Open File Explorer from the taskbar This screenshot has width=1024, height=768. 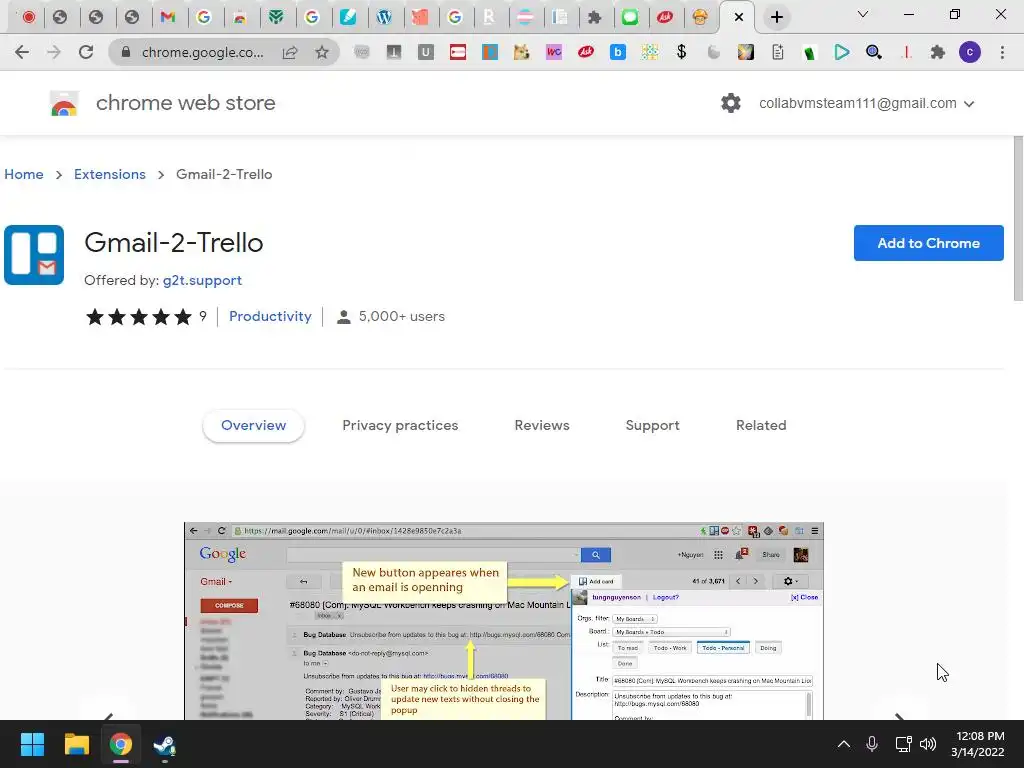[x=76, y=744]
